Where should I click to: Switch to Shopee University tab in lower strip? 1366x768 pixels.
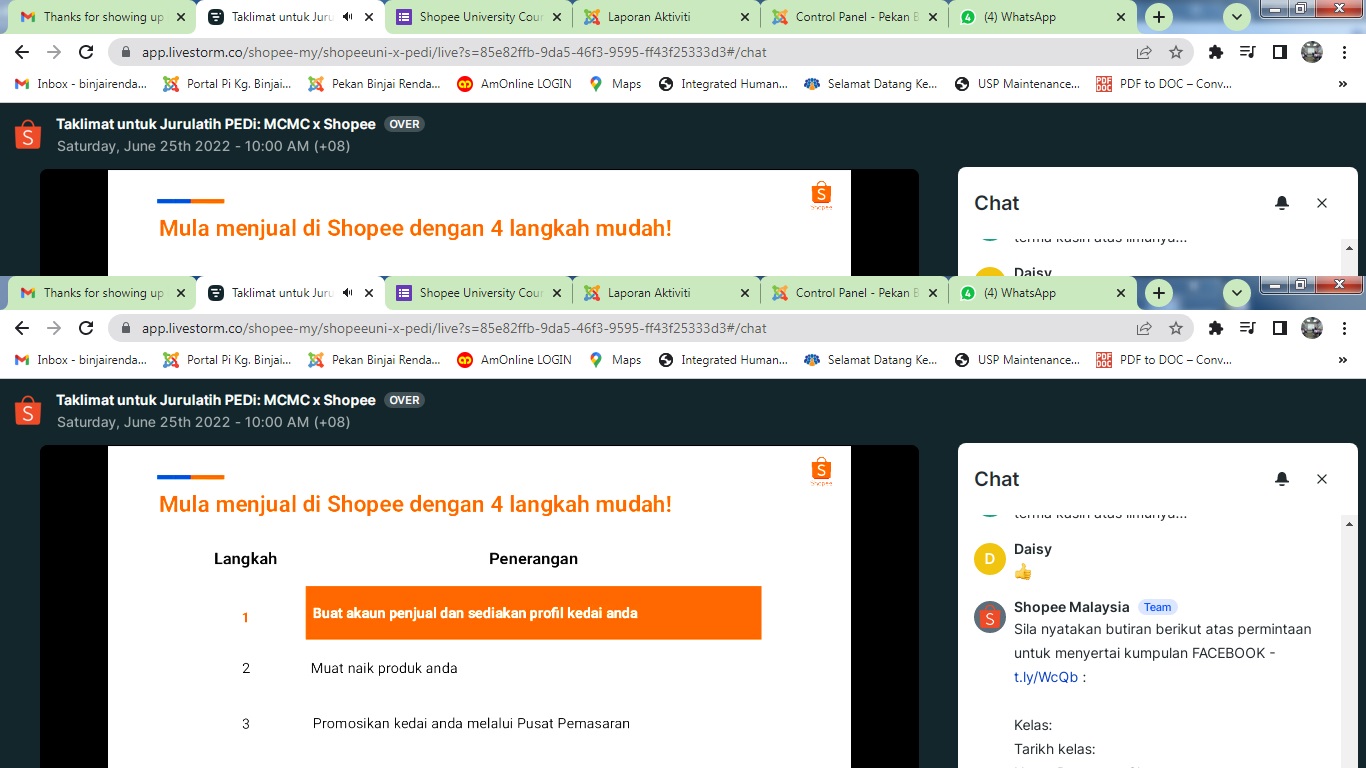[x=480, y=293]
